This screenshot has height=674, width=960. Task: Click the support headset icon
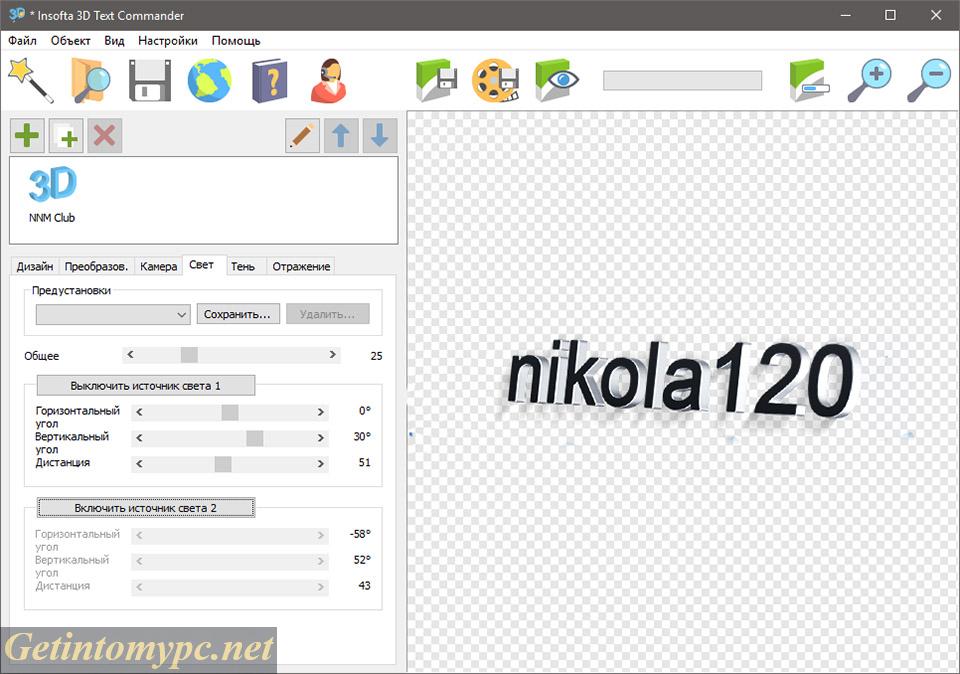328,78
